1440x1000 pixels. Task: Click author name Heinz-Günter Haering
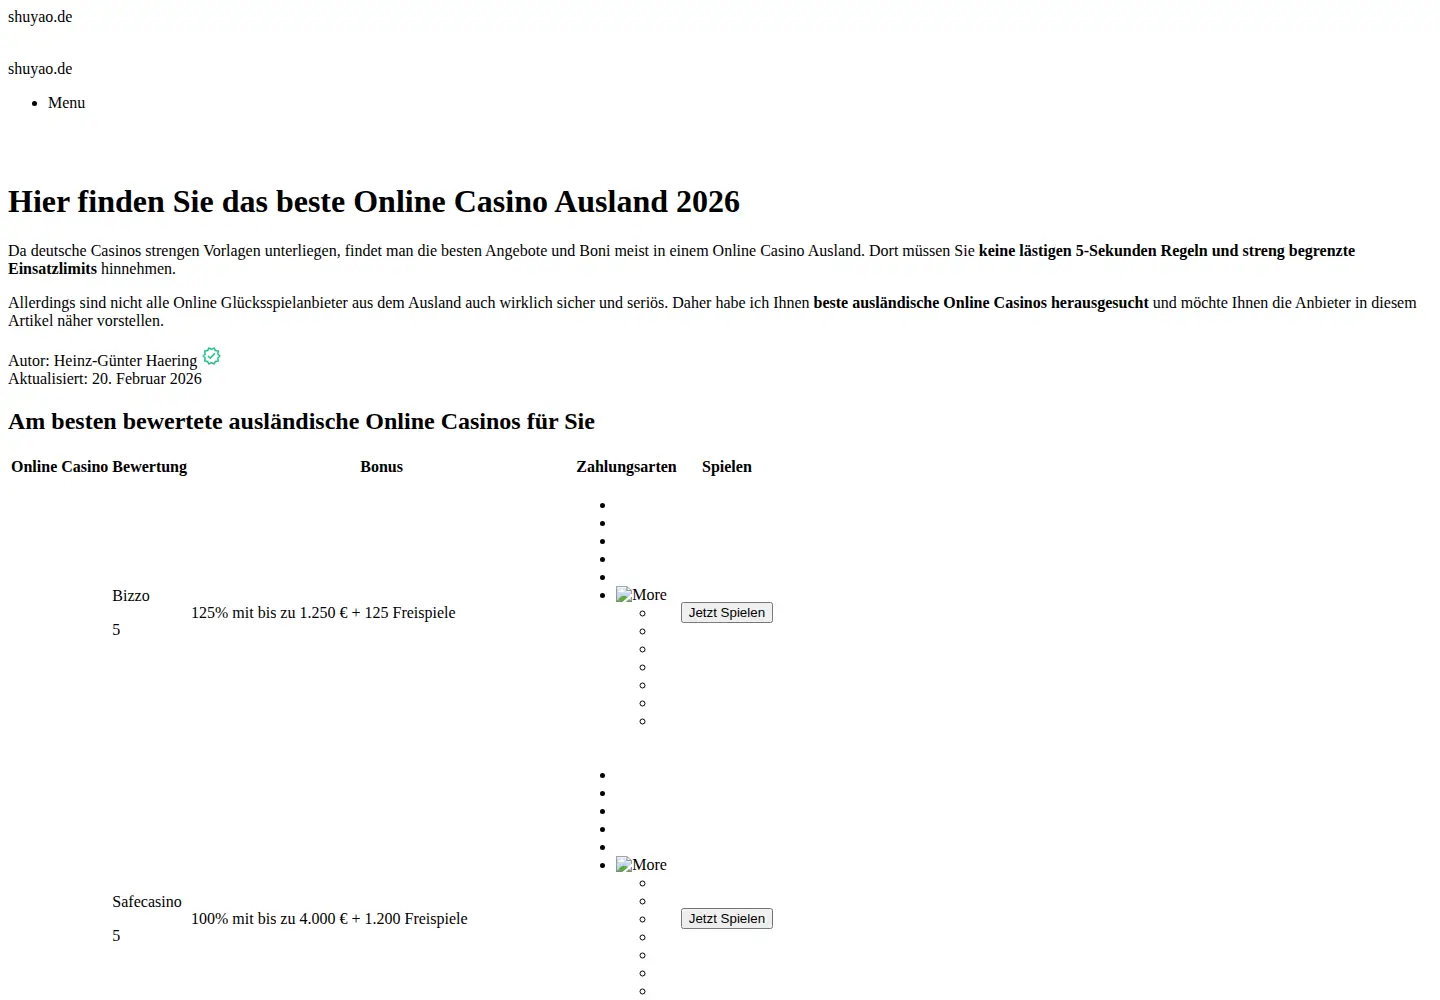125,361
